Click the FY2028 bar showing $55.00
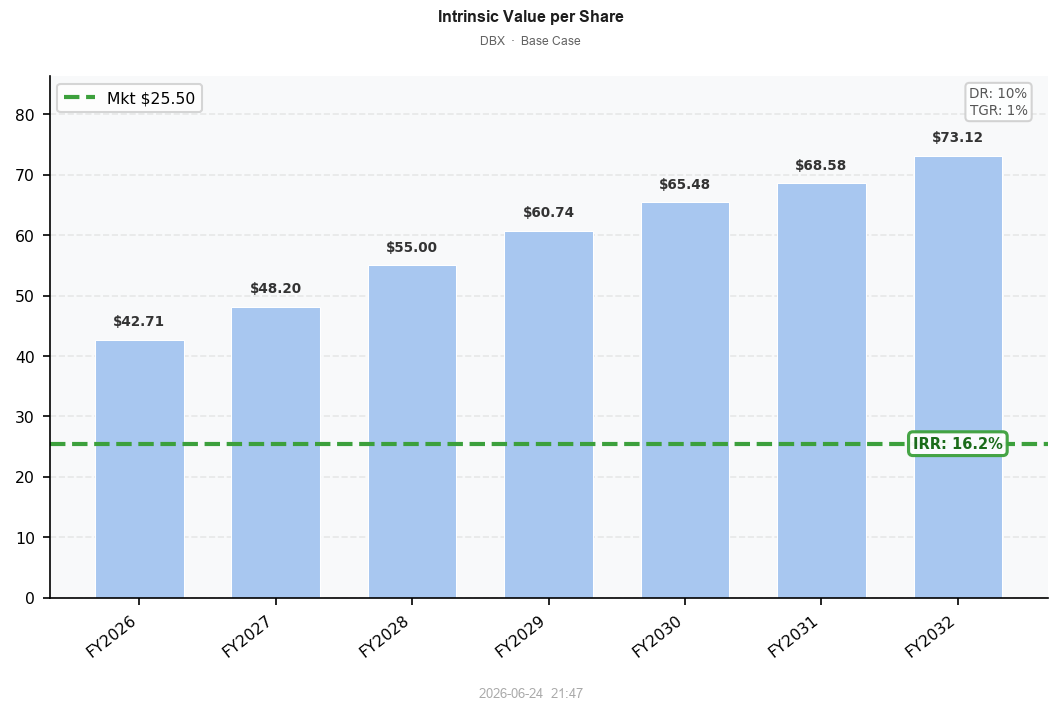The image size is (1062, 707). coord(412,431)
